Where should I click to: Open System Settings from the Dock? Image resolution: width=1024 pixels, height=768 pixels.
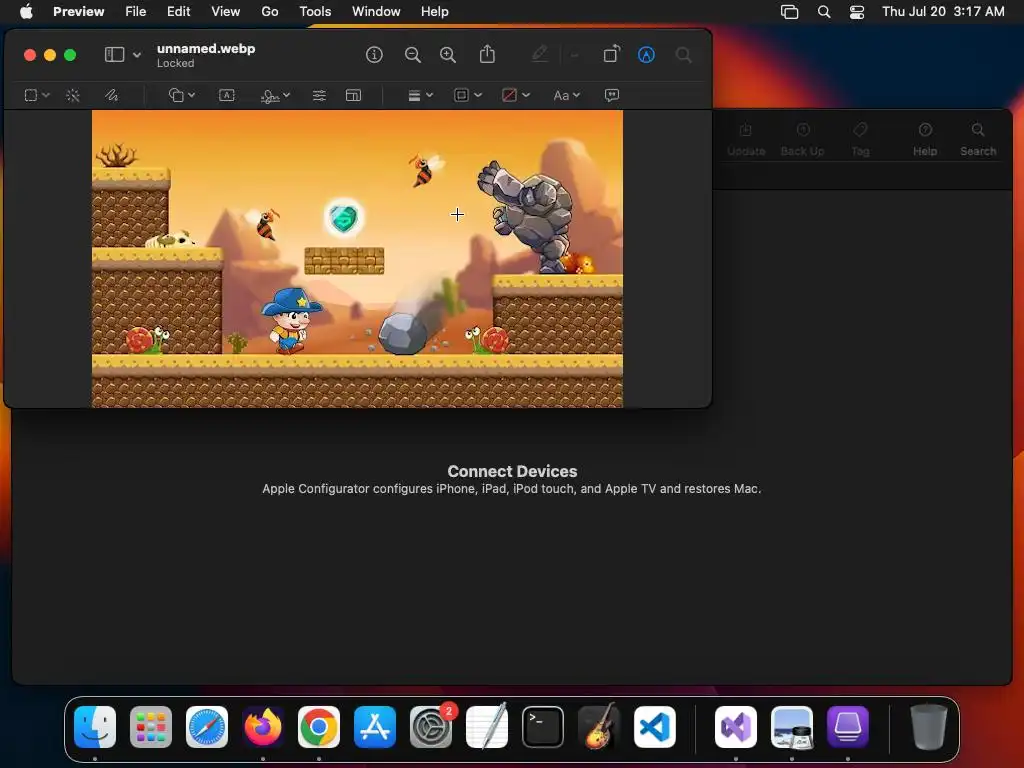[x=431, y=727]
